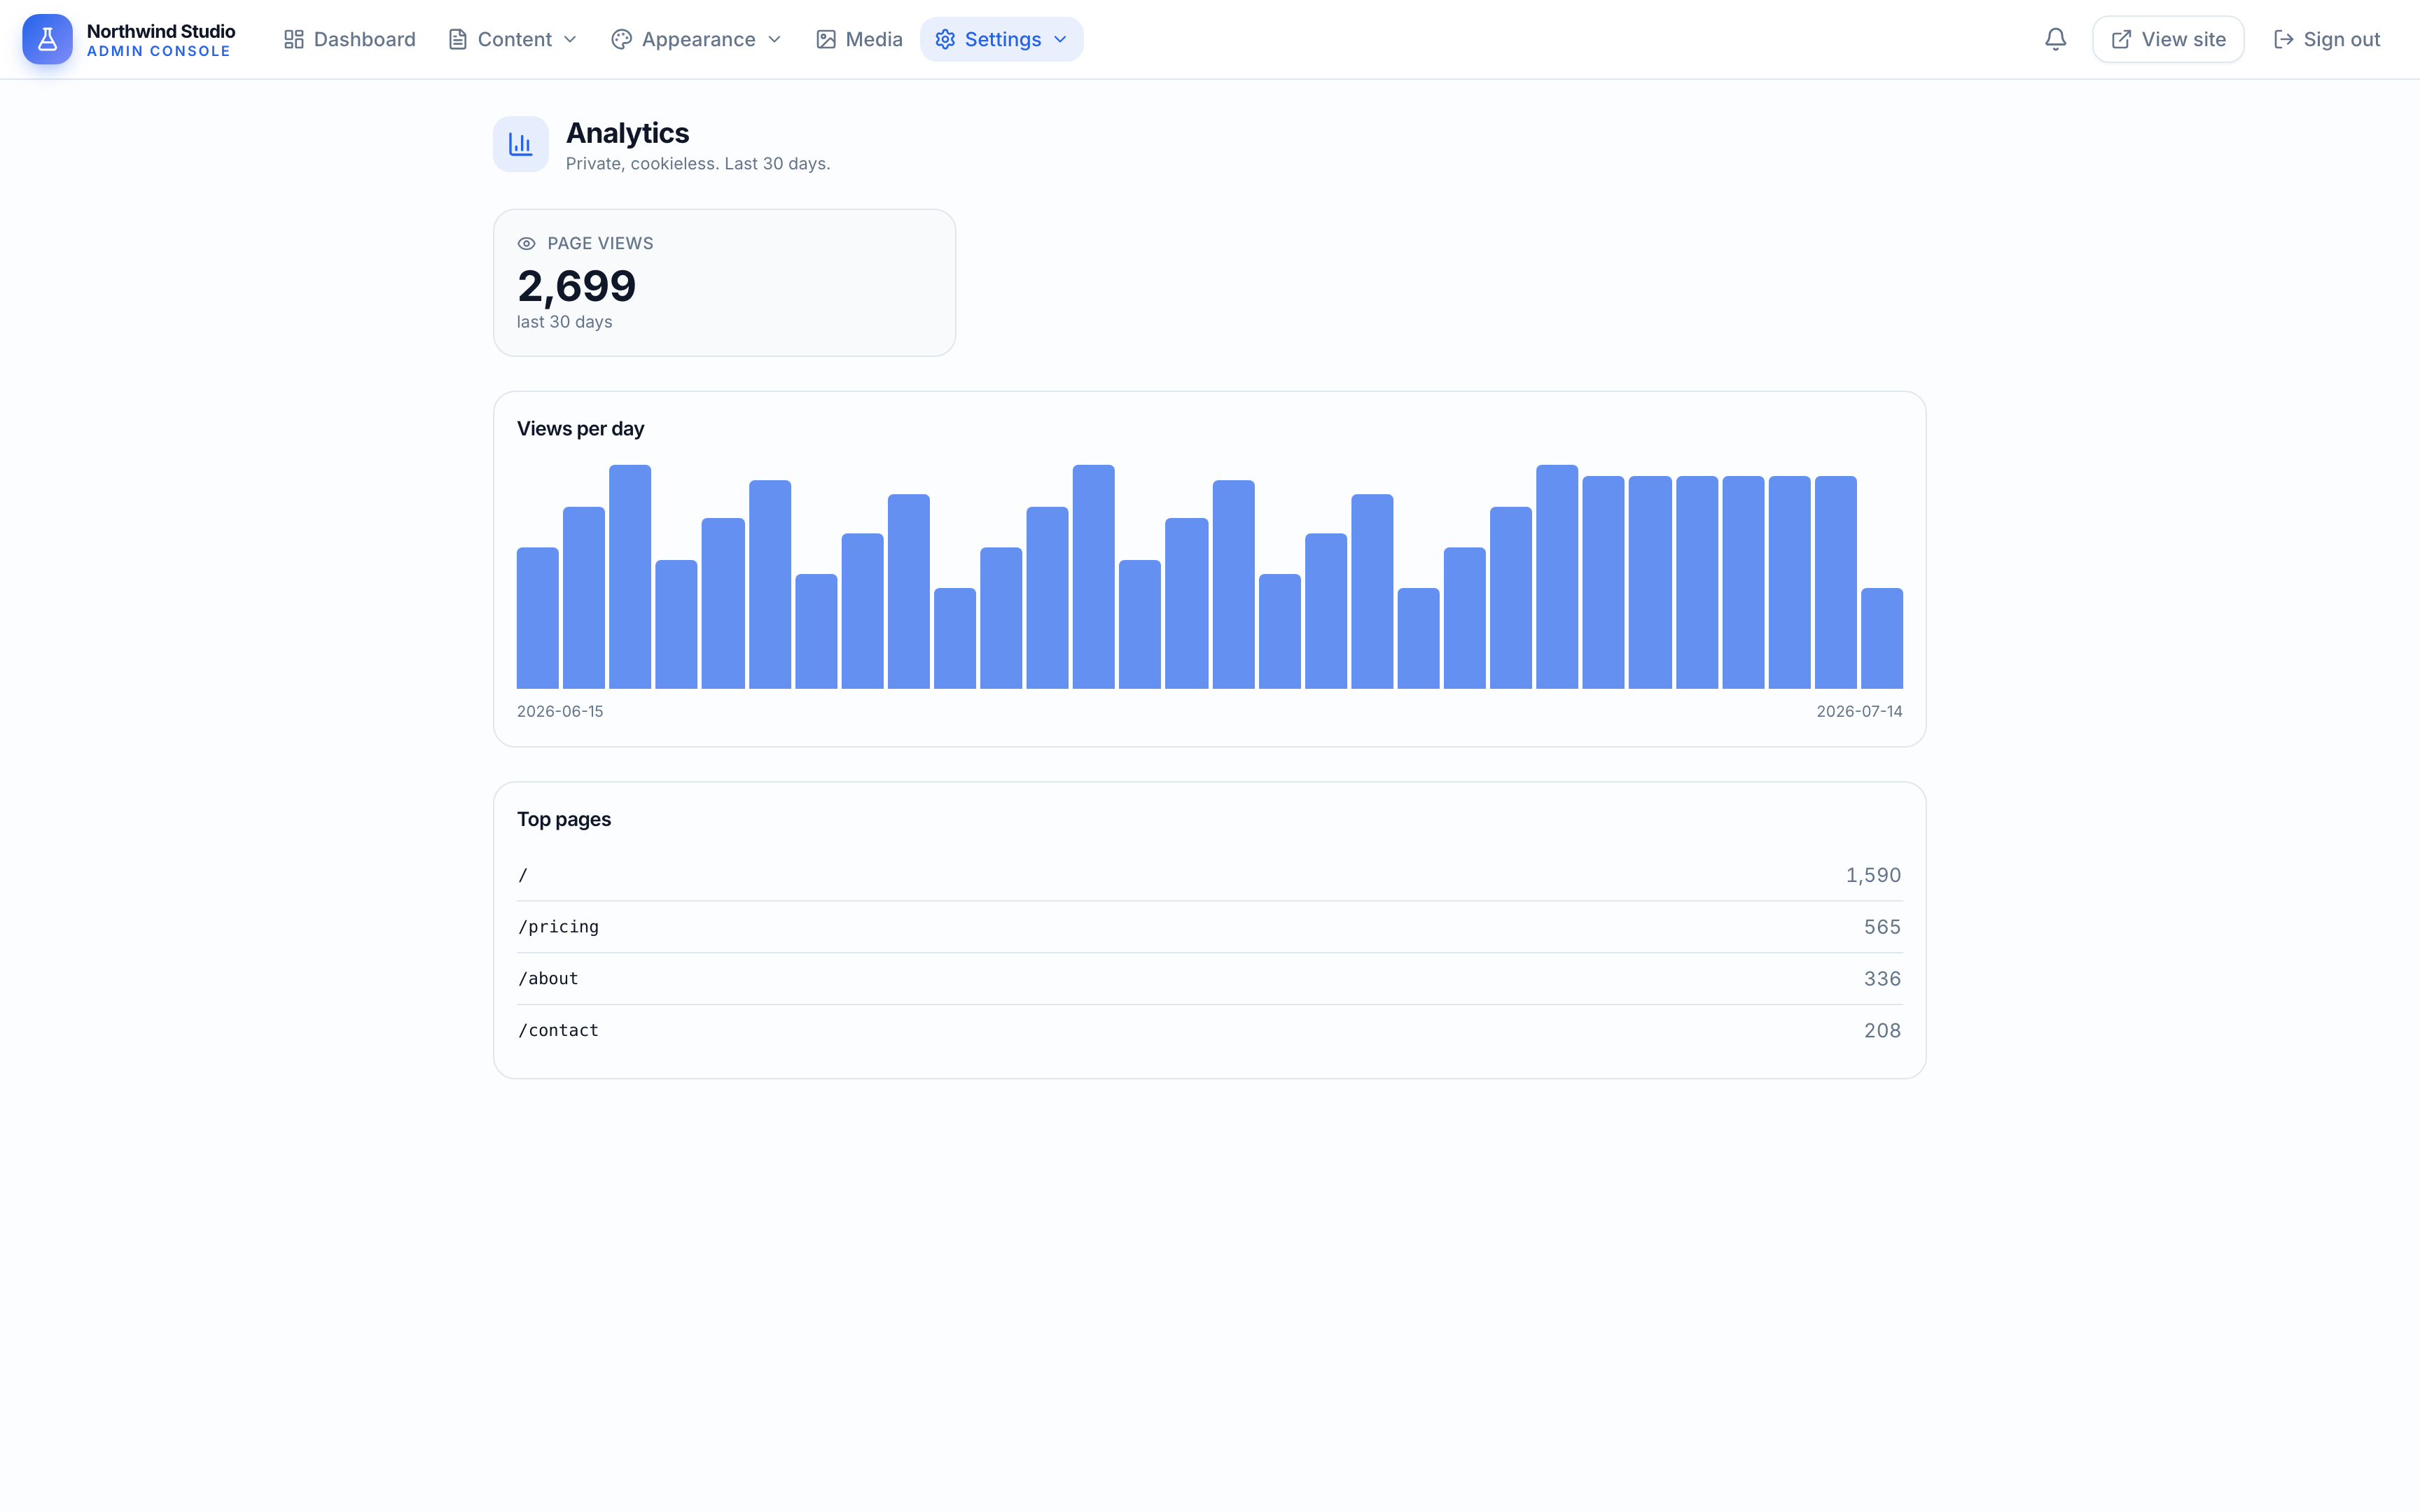Click the 2,699 page views value
The image size is (2420, 1512).
pyautogui.click(x=576, y=286)
